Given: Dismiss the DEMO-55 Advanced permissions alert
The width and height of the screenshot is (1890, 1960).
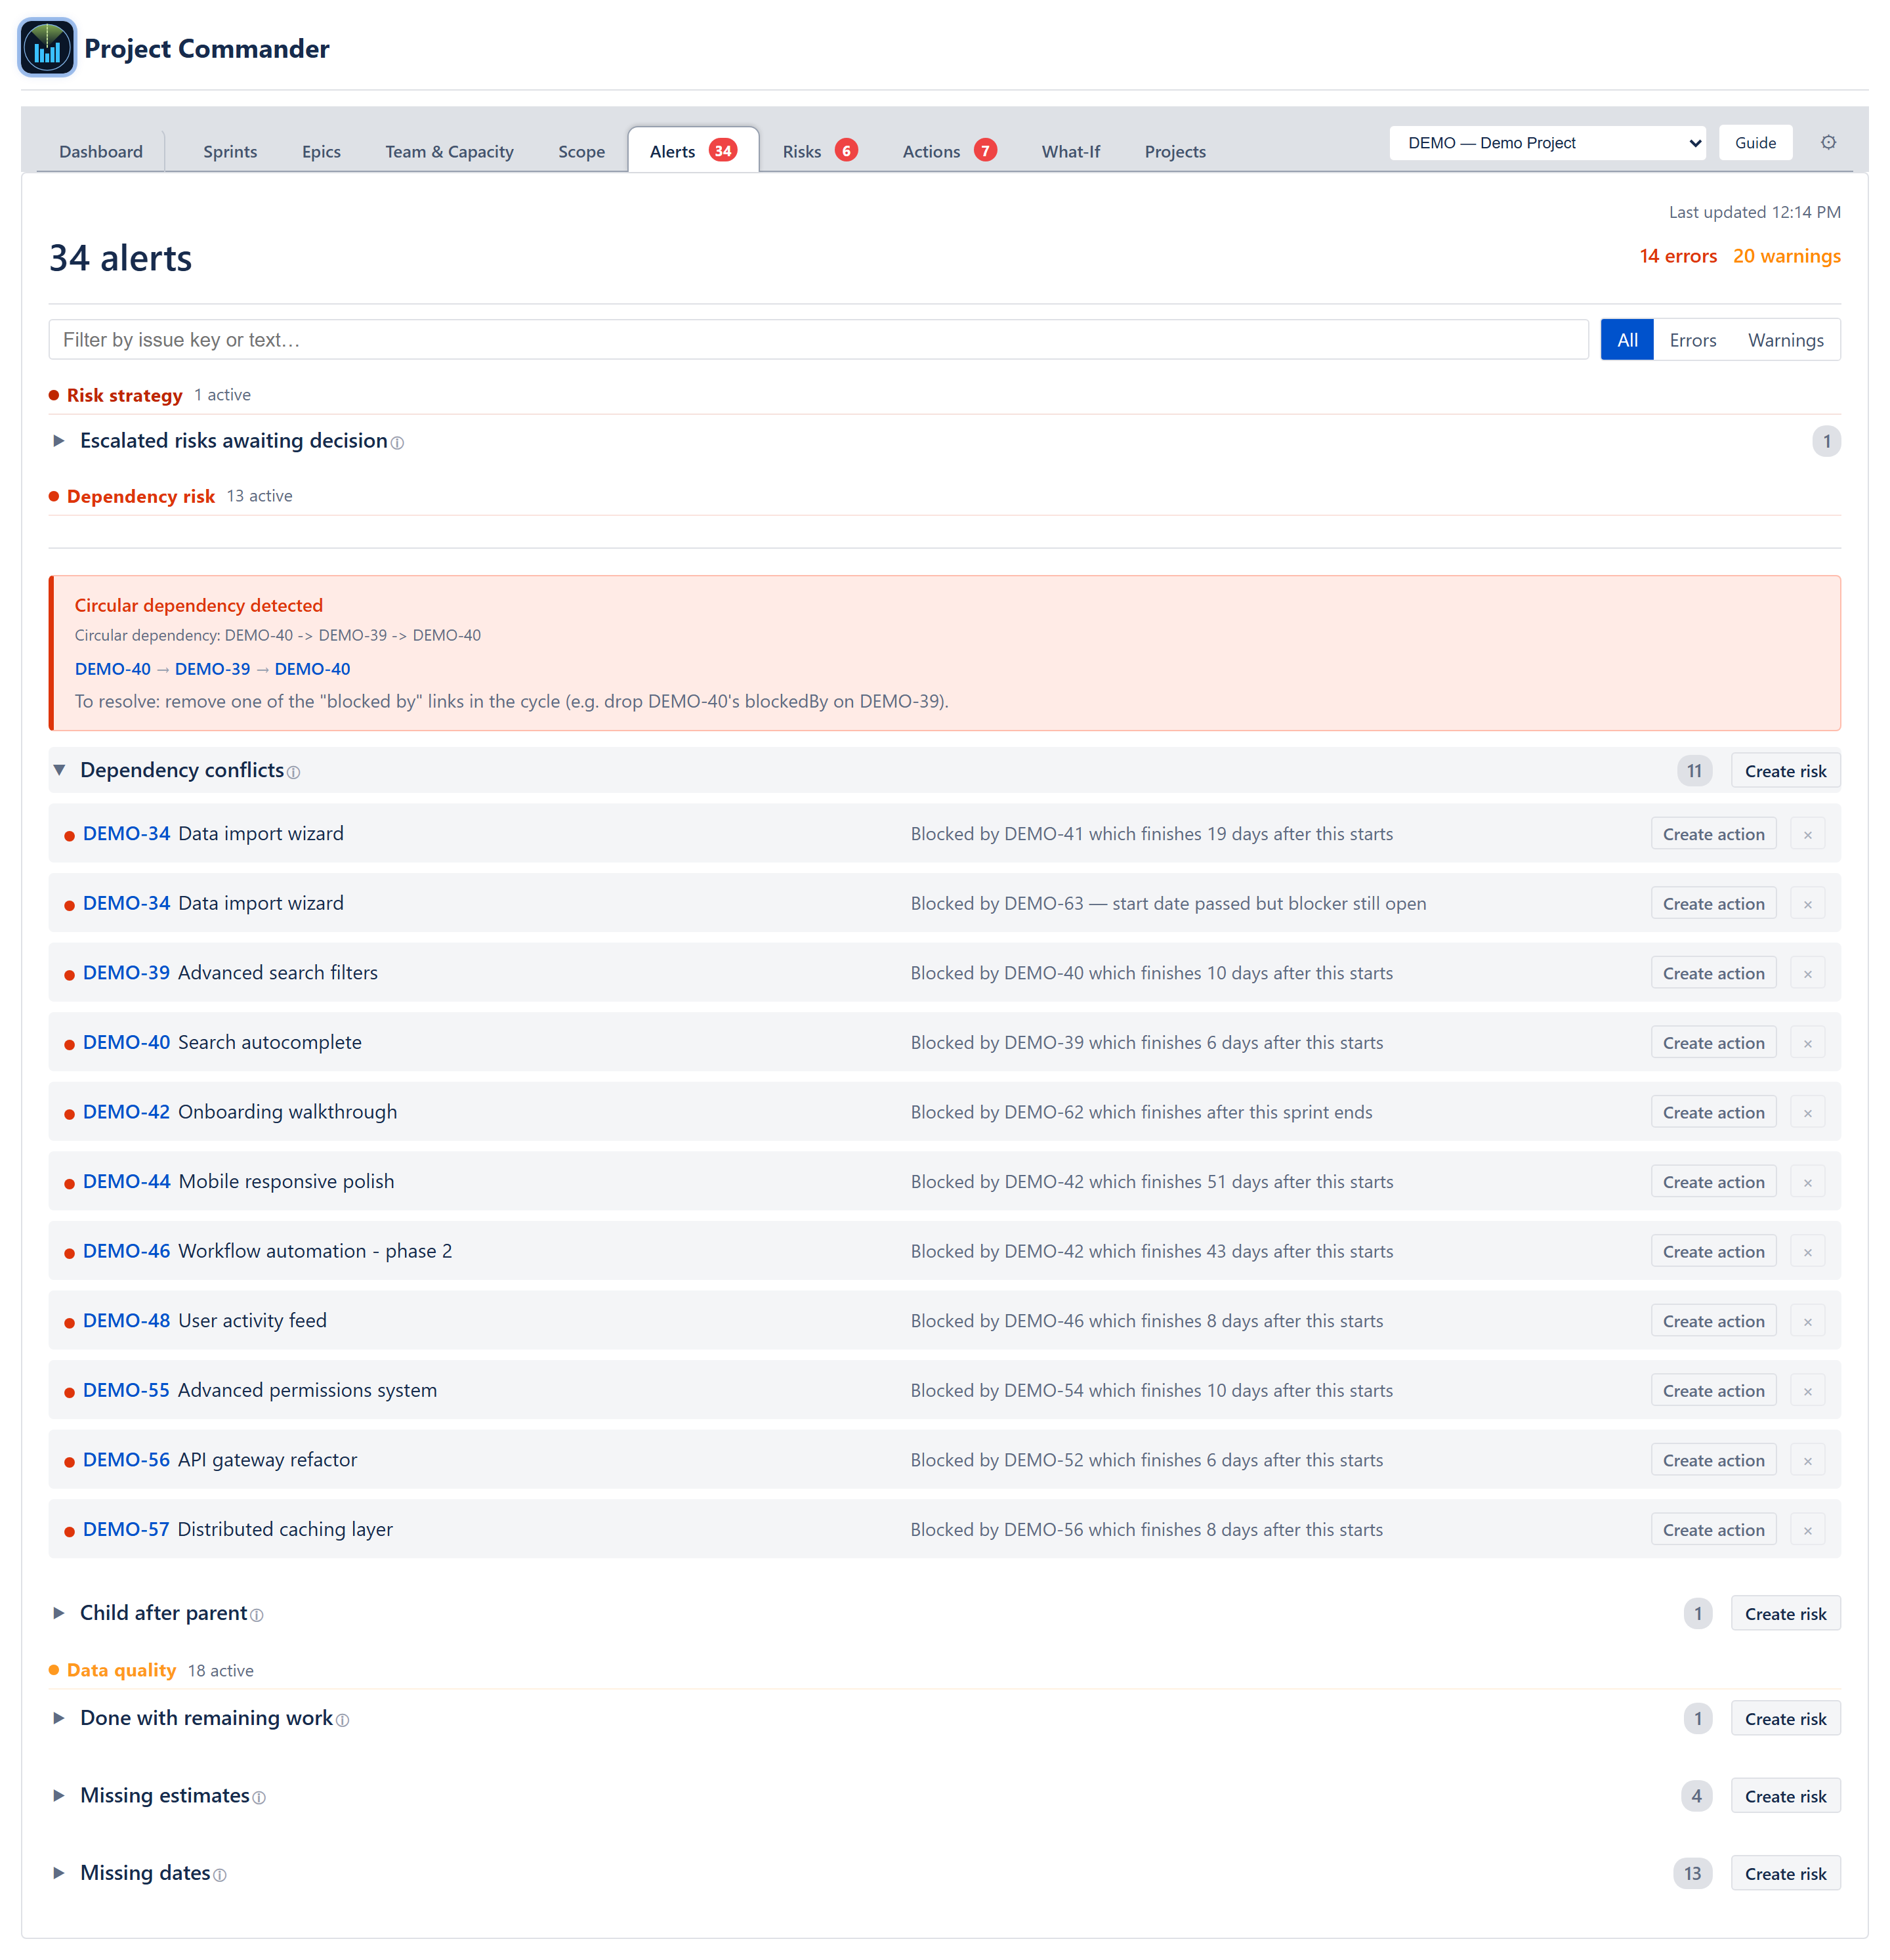Looking at the screenshot, I should click(x=1808, y=1390).
